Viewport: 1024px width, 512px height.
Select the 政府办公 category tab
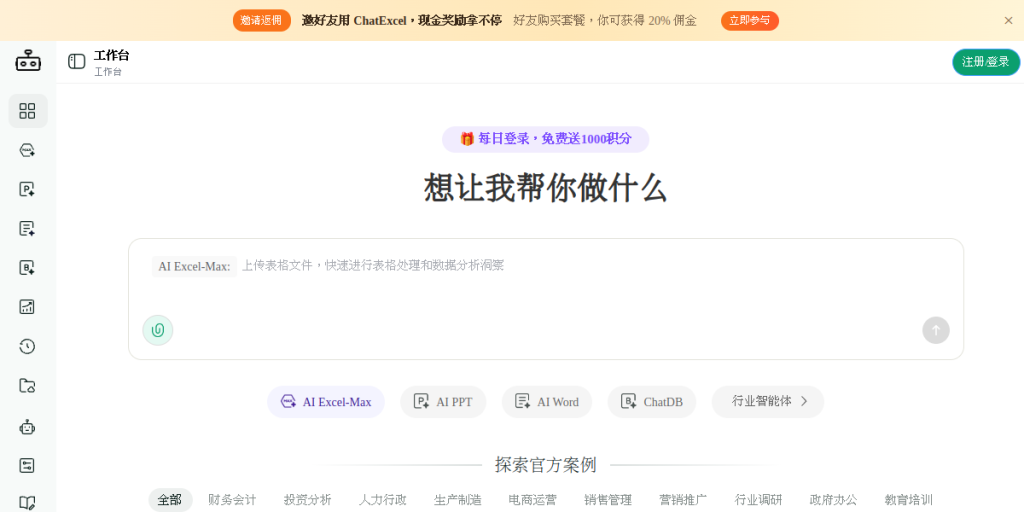click(x=833, y=500)
